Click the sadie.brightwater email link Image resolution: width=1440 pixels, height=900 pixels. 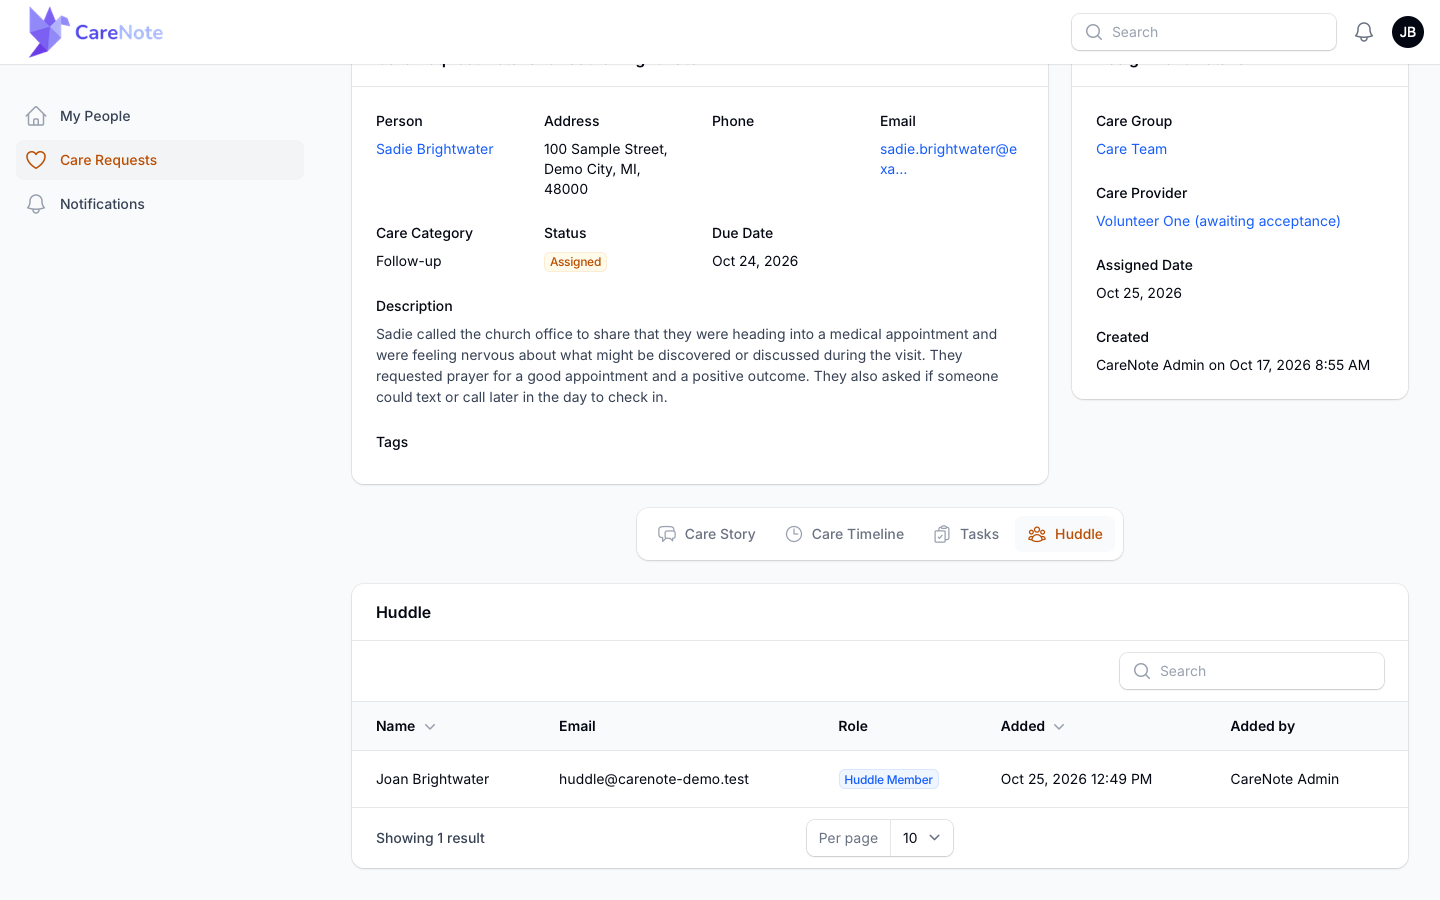click(x=948, y=159)
